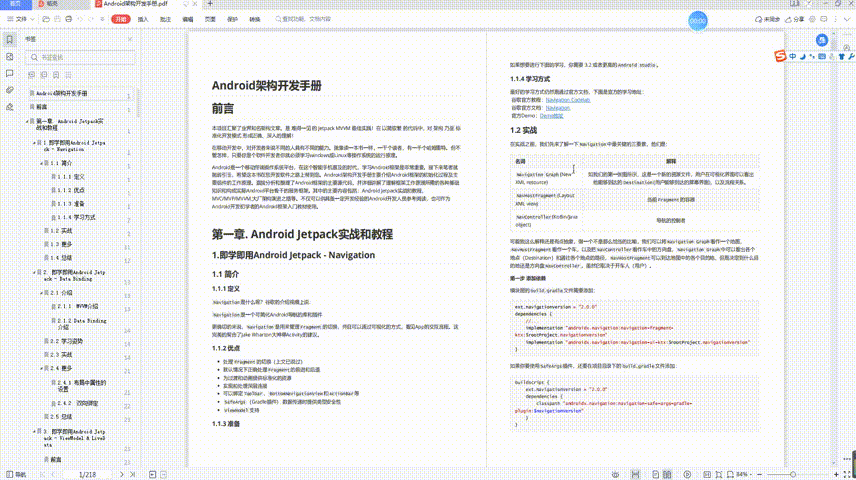Image resolution: width=856 pixels, height=480 pixels.
Task: Open the 文件 file menu dropdown
Action: pyautogui.click(x=20, y=19)
